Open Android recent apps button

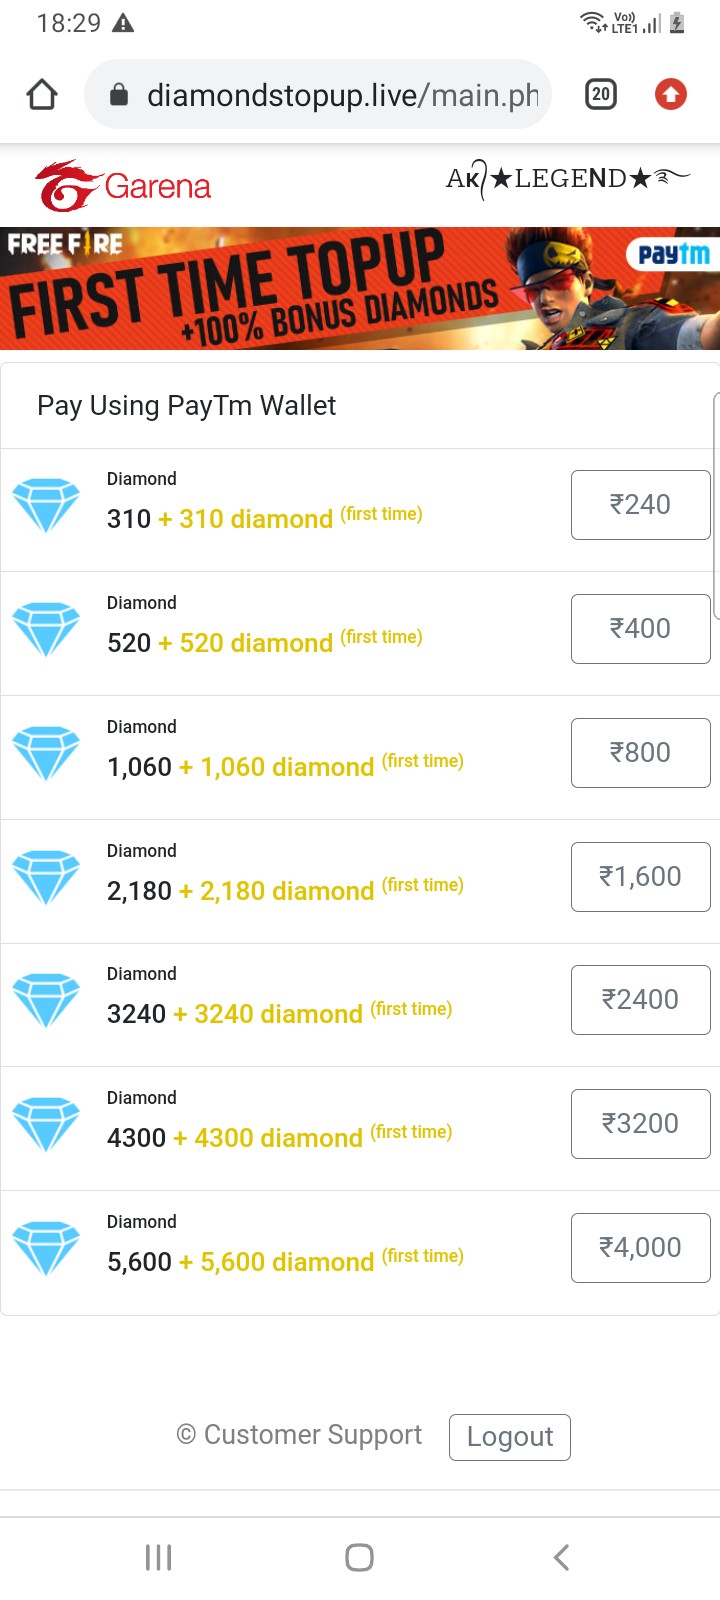159,1557
